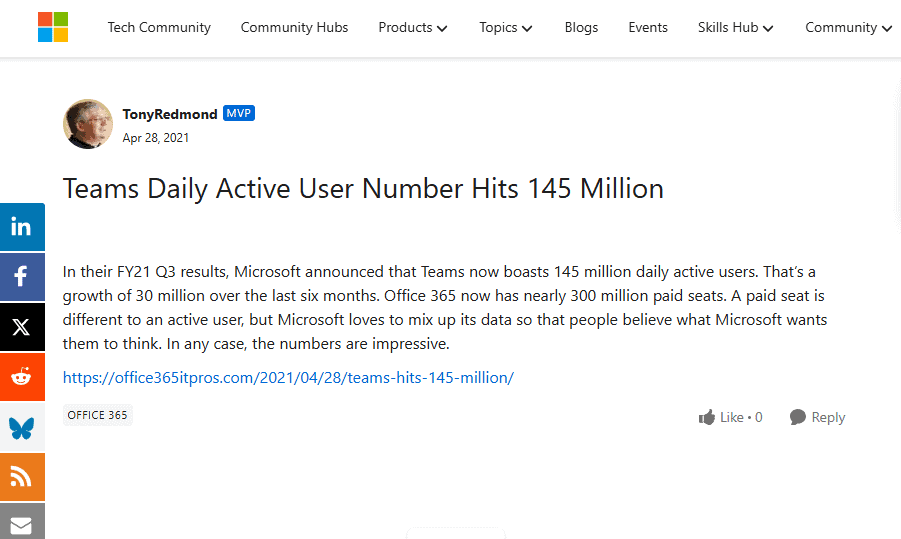Open TonyRedmond's avatar picture

[88, 124]
